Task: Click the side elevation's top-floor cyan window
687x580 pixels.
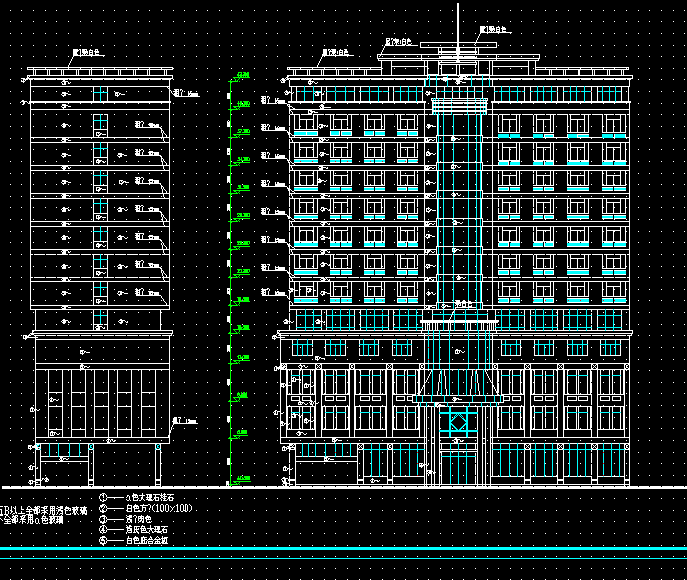Action: (99, 93)
